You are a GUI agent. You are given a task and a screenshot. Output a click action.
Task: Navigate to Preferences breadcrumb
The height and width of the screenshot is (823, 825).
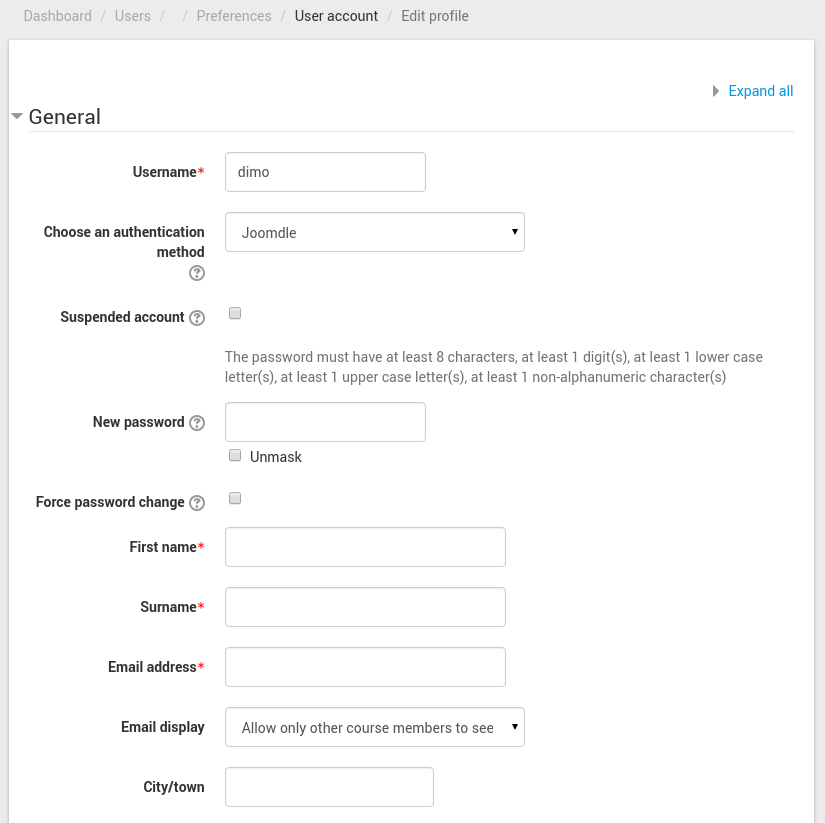(233, 16)
